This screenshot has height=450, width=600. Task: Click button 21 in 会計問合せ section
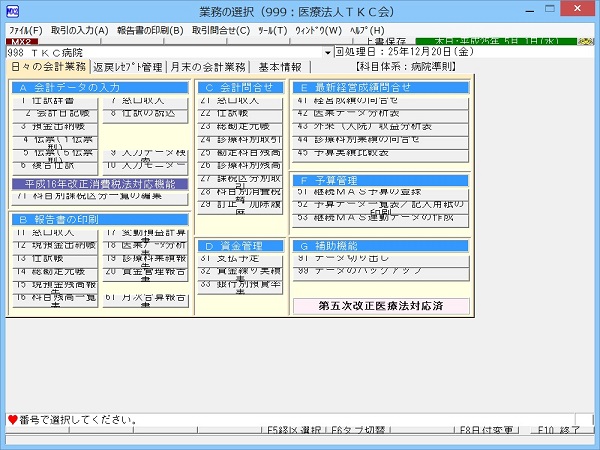(x=240, y=104)
